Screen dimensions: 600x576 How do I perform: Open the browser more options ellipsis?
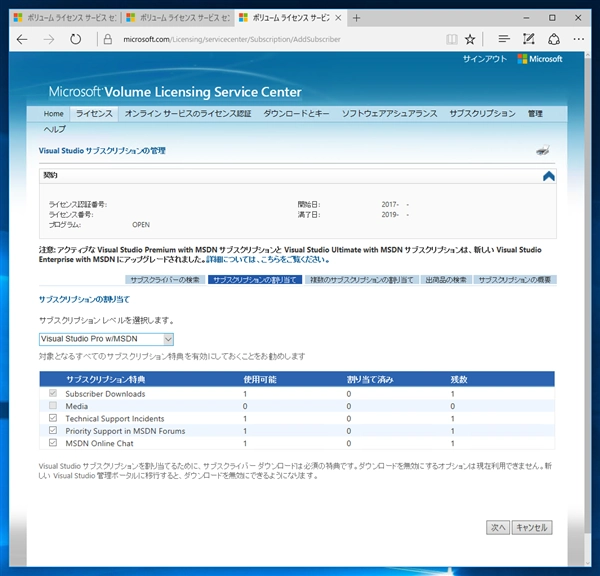[x=579, y=39]
